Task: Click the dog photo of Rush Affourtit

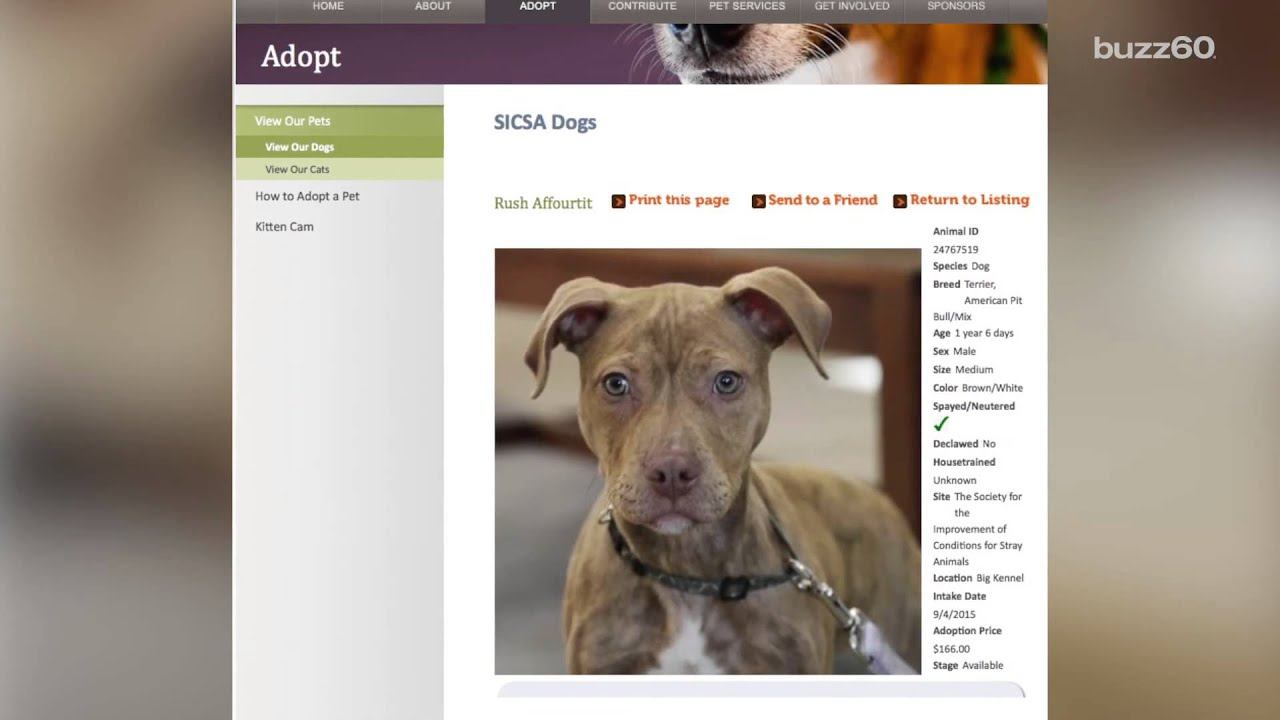Action: 708,461
